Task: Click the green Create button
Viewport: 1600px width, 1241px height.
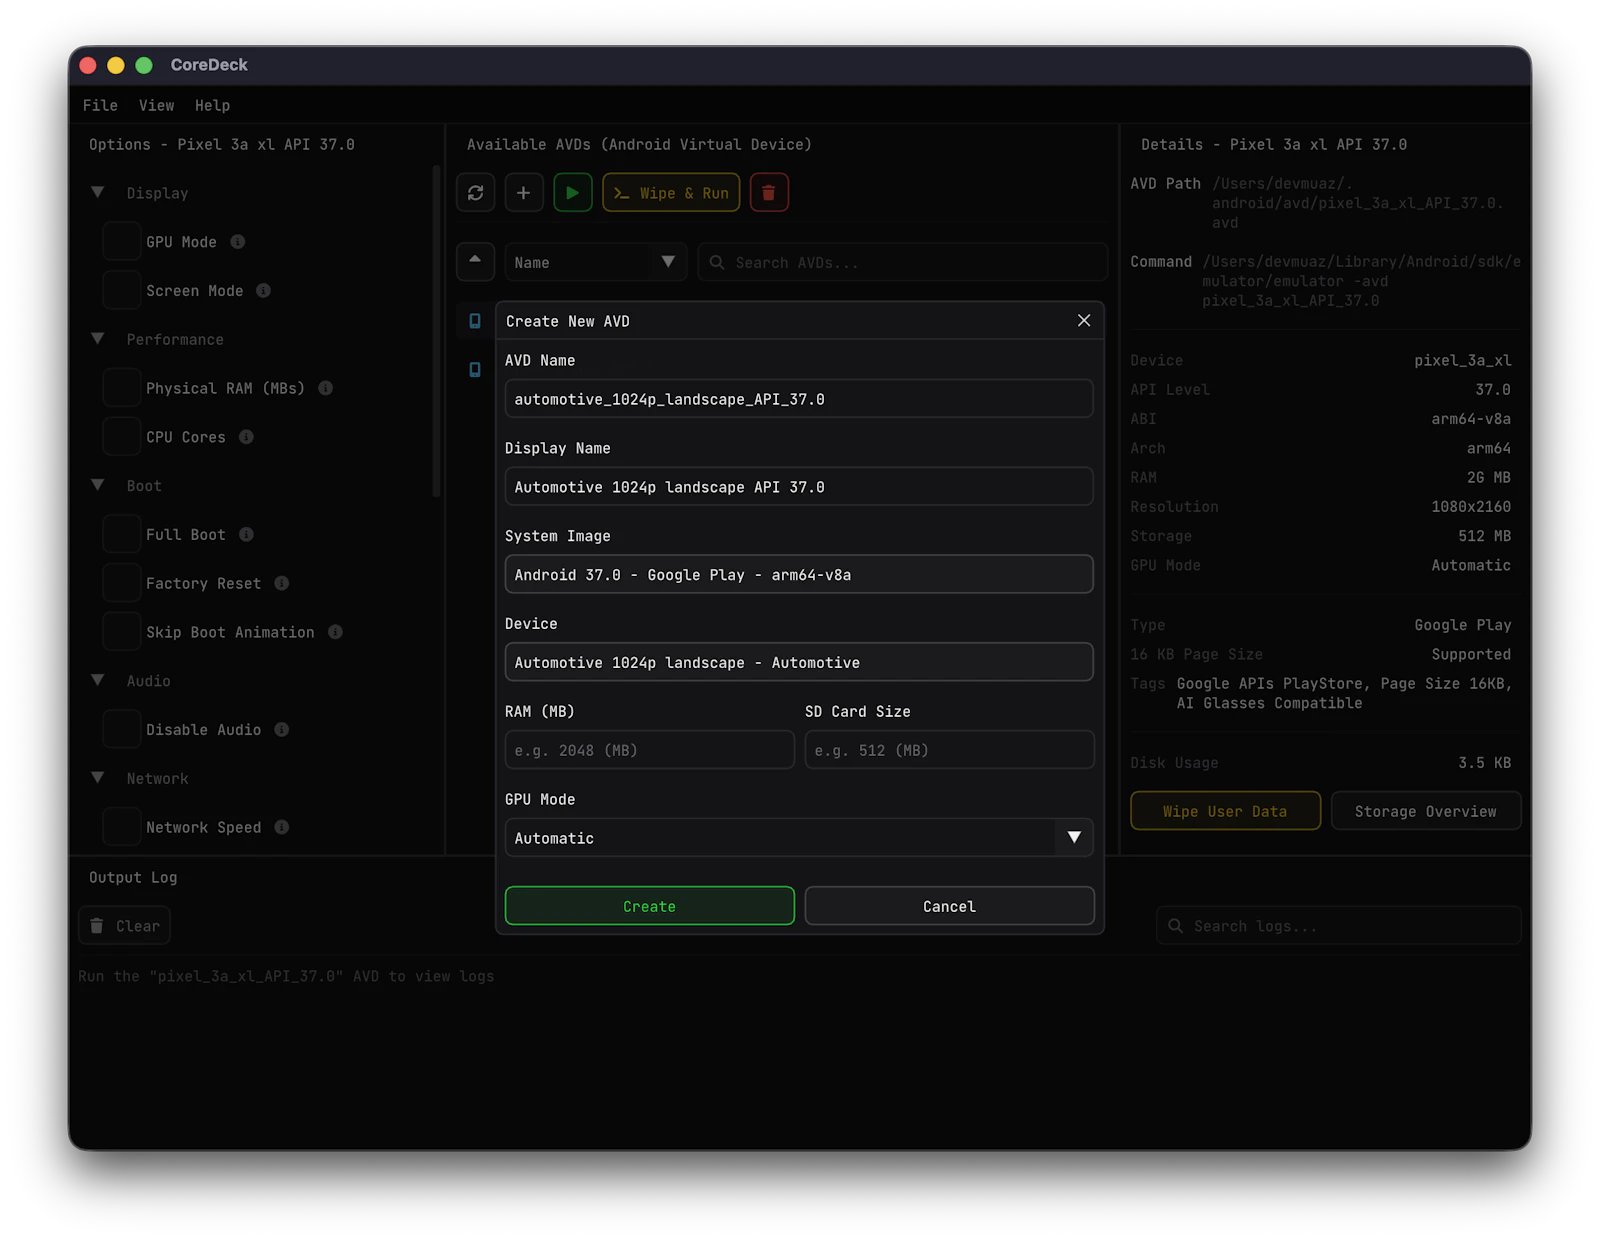Action: click(x=650, y=906)
